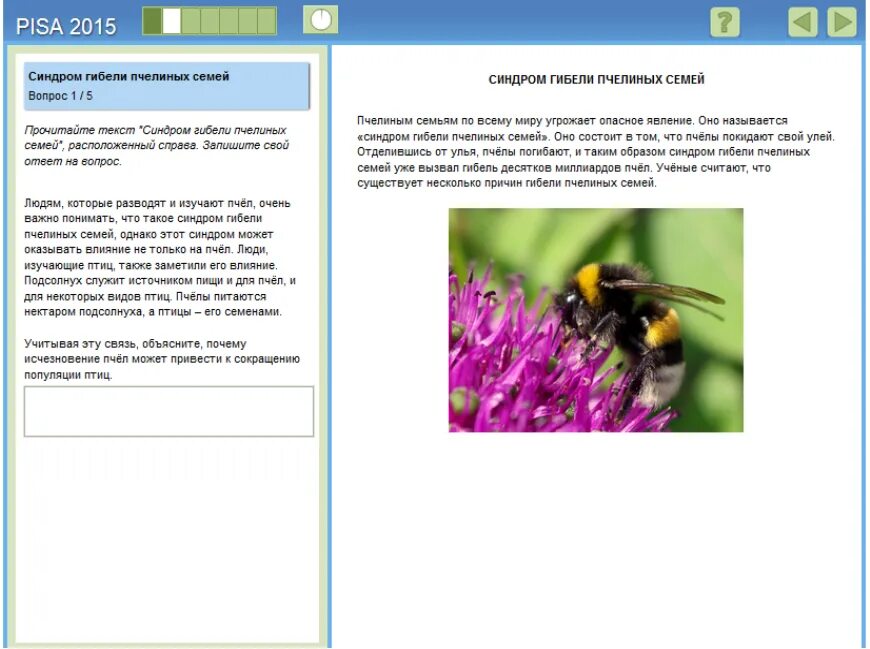Open the help question mark icon
The height and width of the screenshot is (649, 870).
pyautogui.click(x=725, y=23)
